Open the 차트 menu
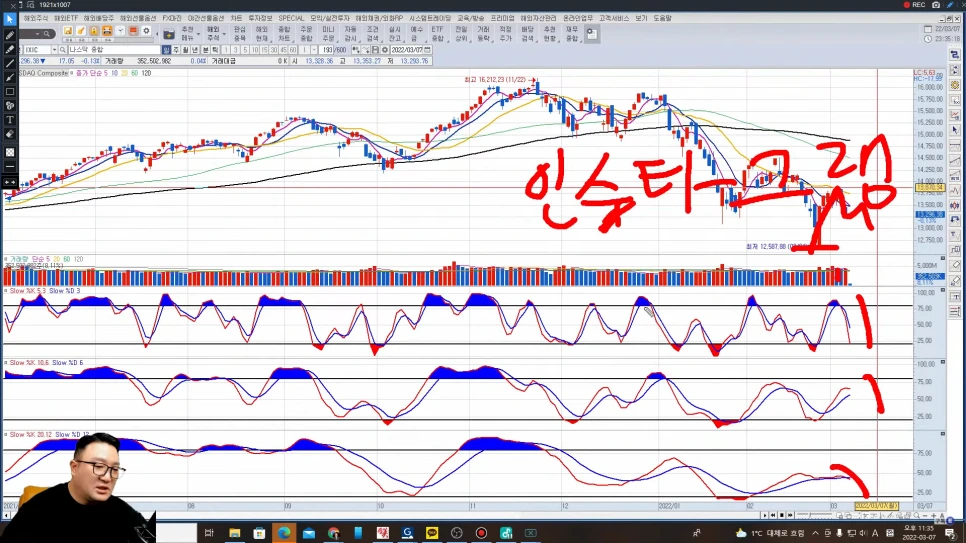Image resolution: width=966 pixels, height=543 pixels. pyautogui.click(x=236, y=18)
